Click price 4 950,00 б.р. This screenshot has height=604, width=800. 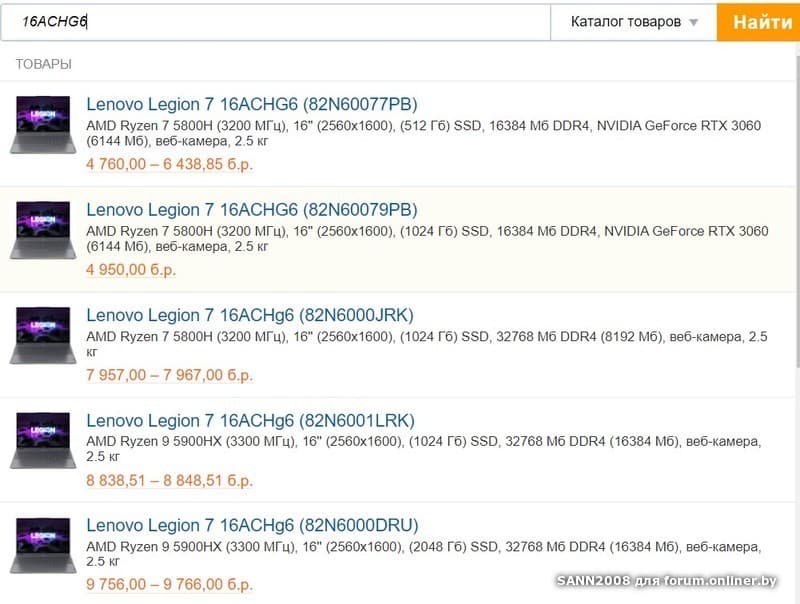131,269
